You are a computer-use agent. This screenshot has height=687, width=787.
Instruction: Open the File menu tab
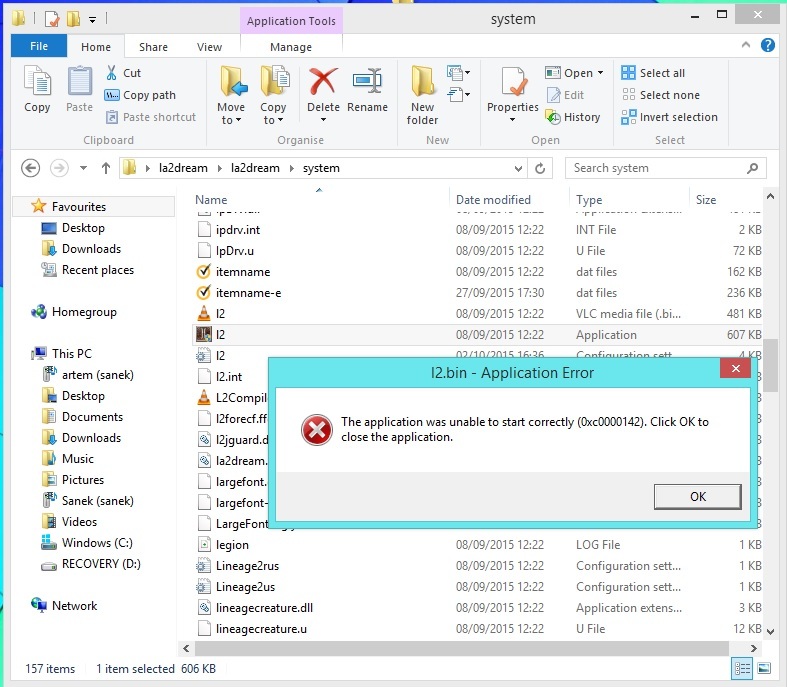click(39, 47)
